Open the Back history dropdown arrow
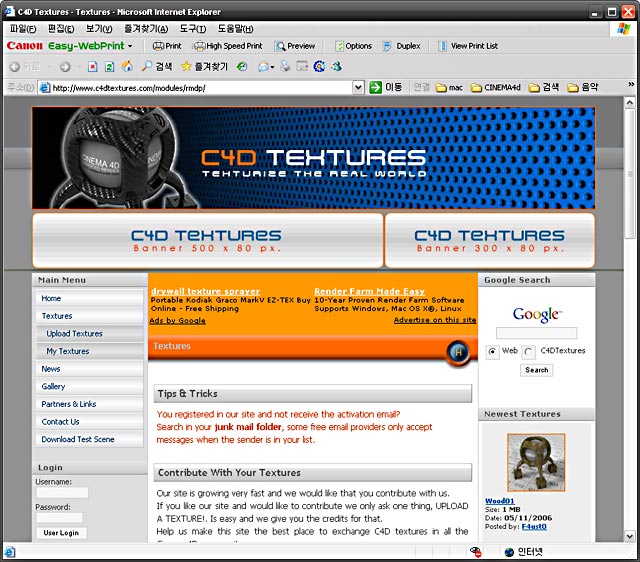Image resolution: width=640 pixels, height=562 pixels. 49,67
